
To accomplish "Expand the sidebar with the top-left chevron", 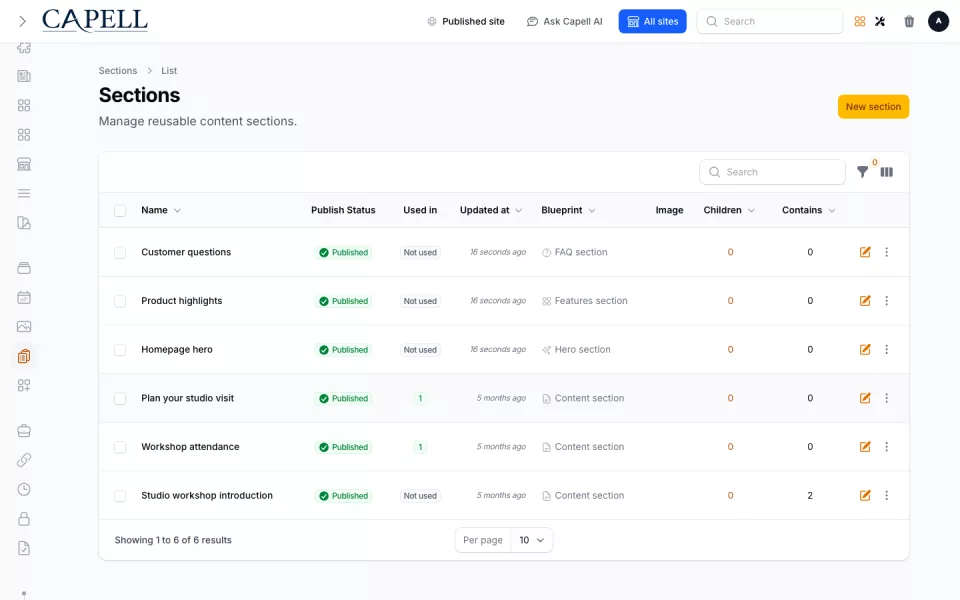I will coord(23,21).
